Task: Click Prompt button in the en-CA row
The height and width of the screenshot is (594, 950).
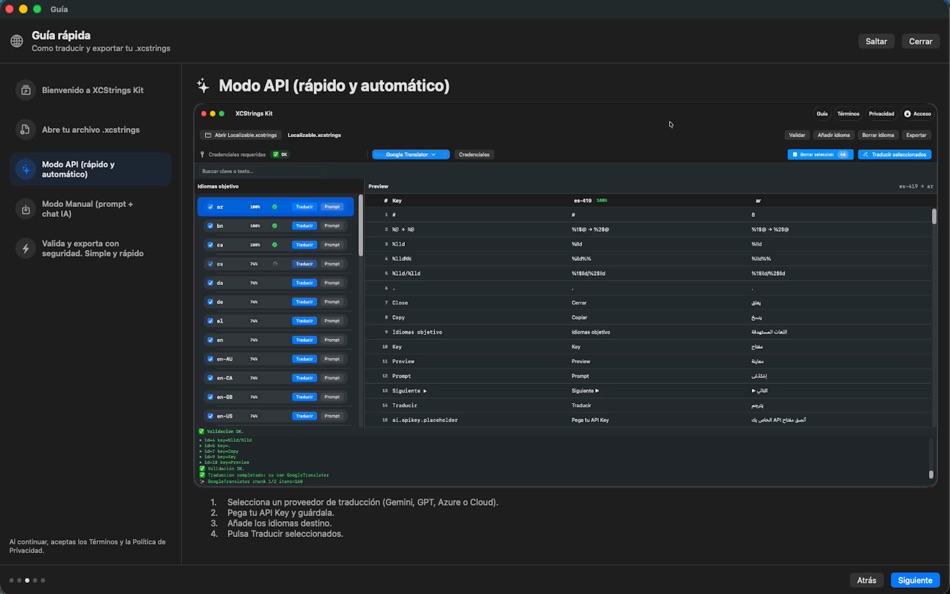Action: pyautogui.click(x=332, y=378)
